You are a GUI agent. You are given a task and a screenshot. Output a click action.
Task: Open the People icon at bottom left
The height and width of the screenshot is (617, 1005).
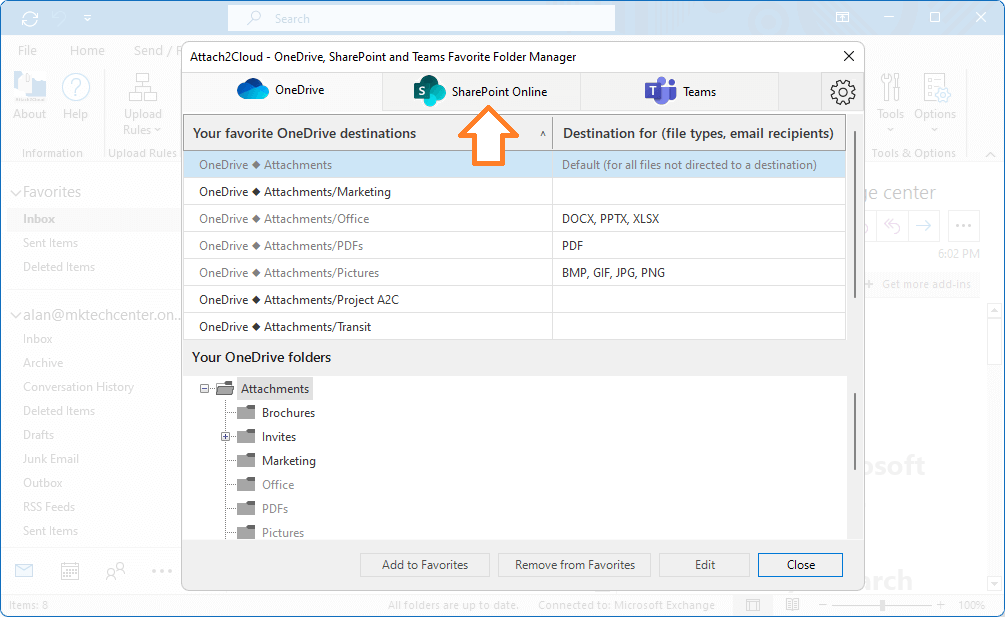[x=114, y=570]
